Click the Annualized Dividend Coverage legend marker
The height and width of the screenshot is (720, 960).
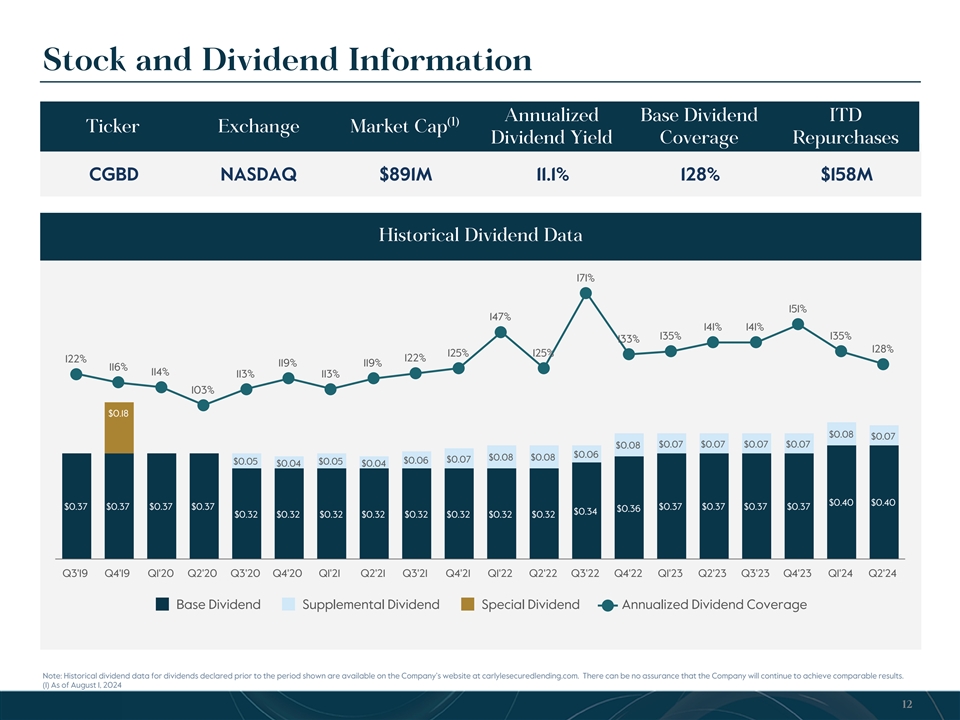click(x=607, y=605)
